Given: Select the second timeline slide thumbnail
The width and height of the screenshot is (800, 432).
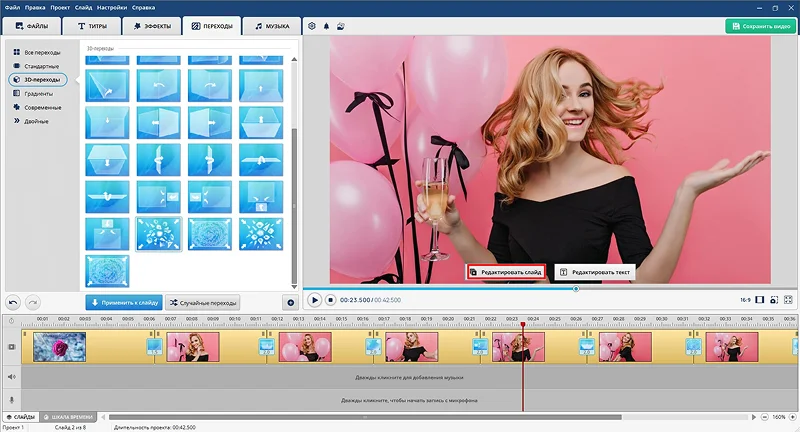Looking at the screenshot, I should pyautogui.click(x=193, y=347).
